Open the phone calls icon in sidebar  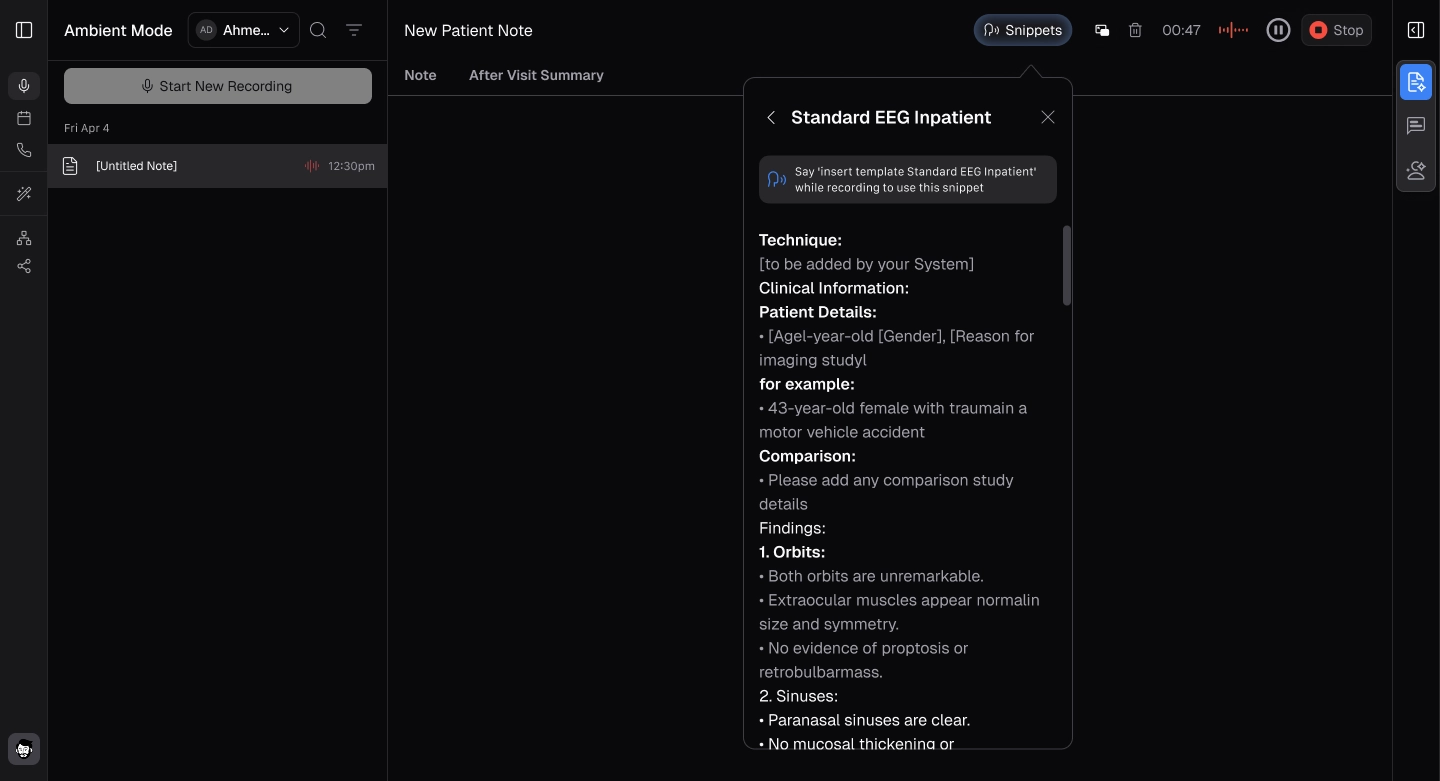24,150
